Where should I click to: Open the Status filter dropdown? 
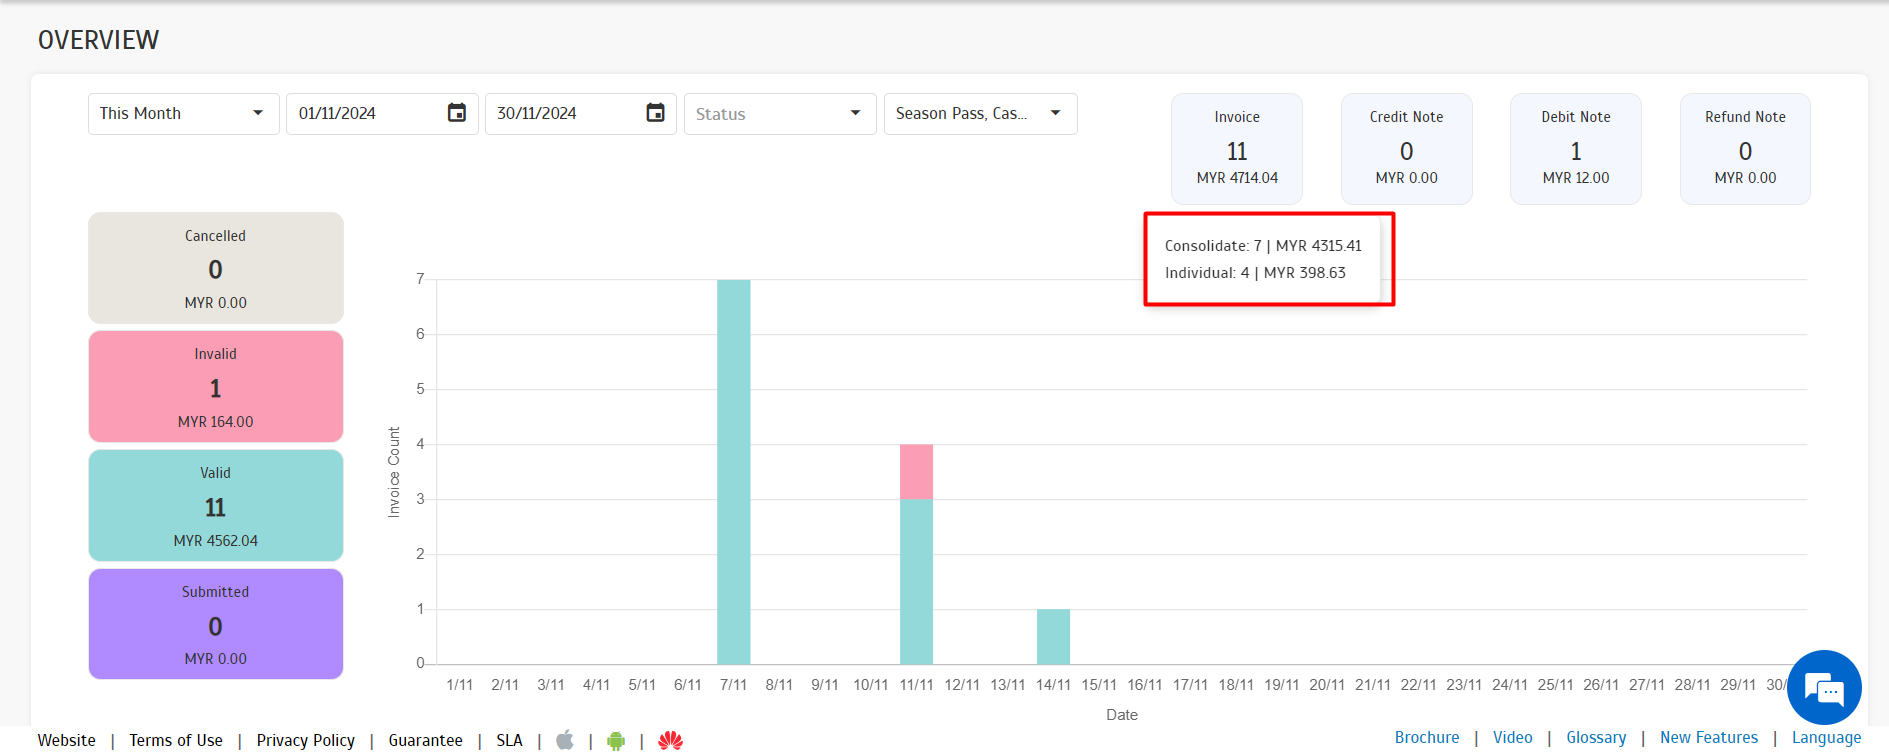pos(779,114)
